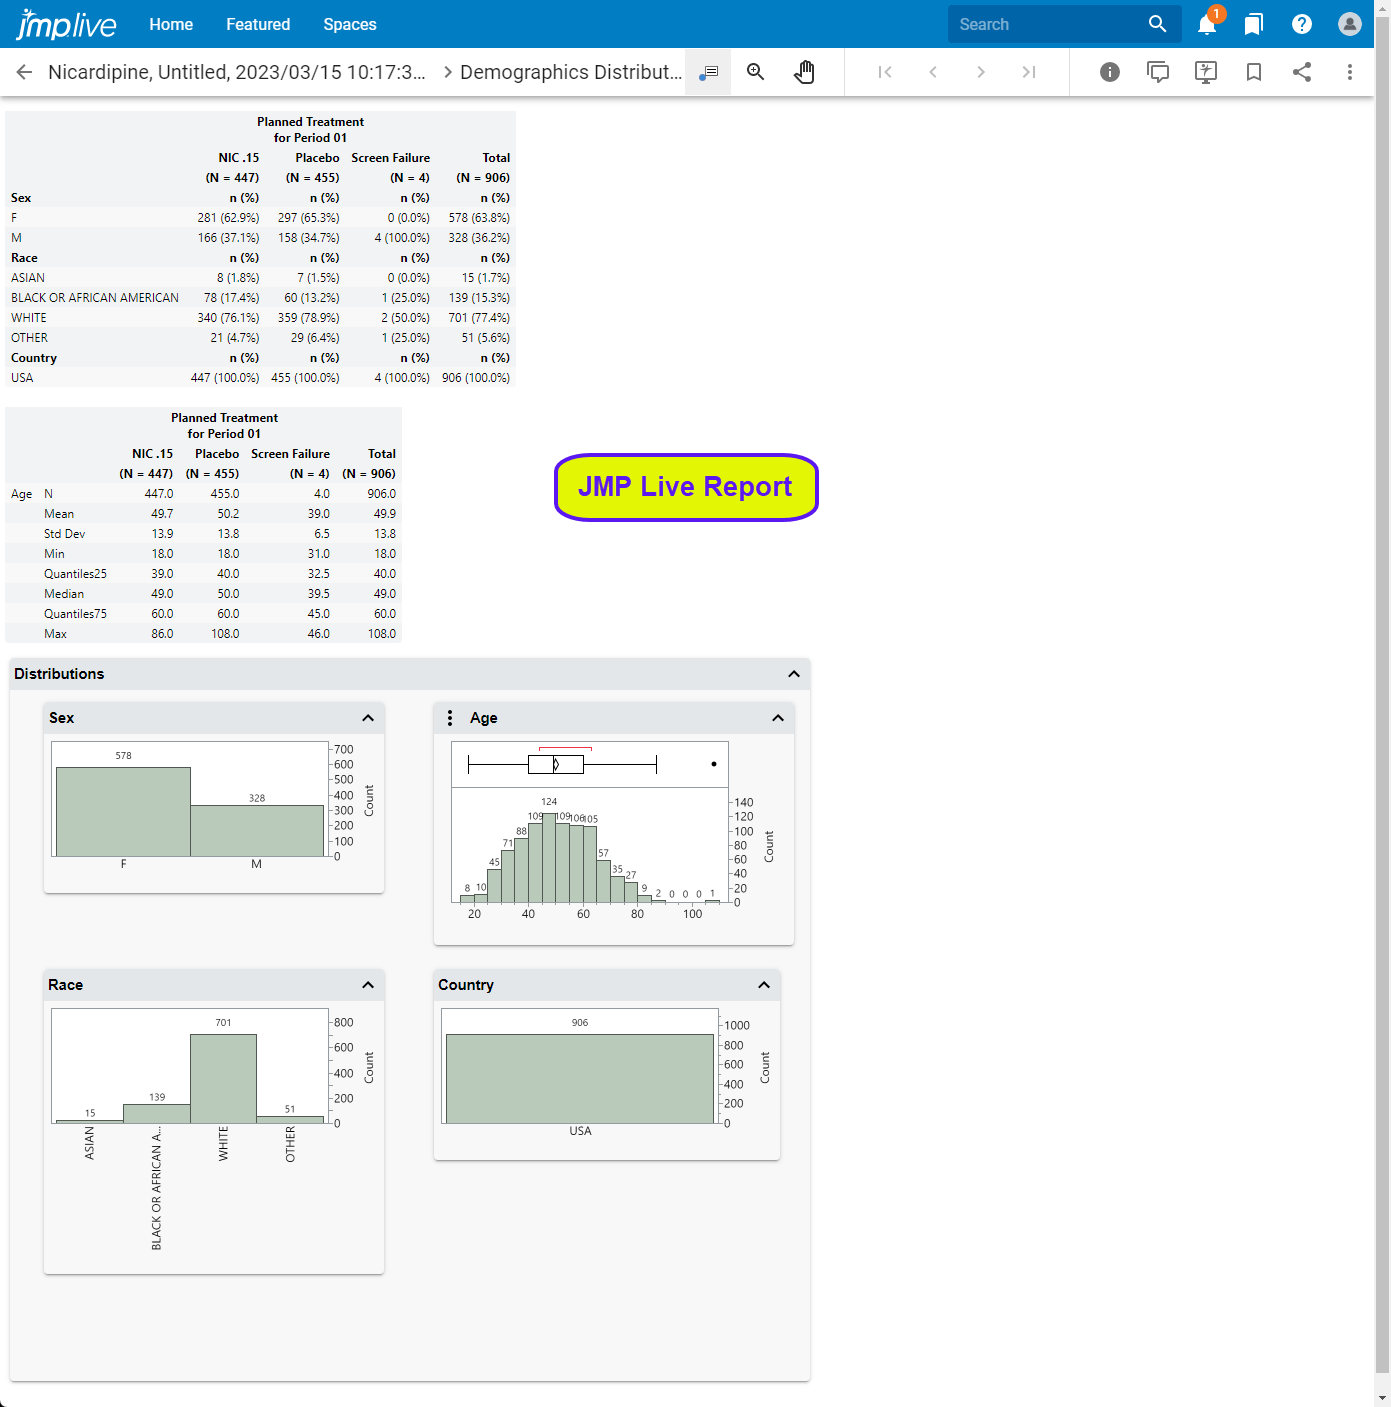Open the Age panel three-dot menu
The height and width of the screenshot is (1407, 1391).
[450, 718]
